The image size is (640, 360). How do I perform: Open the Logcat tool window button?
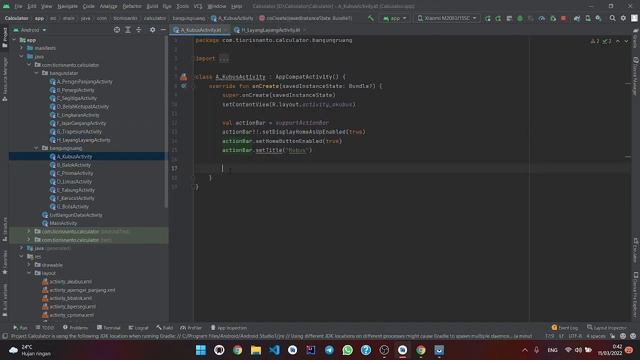click(138, 328)
